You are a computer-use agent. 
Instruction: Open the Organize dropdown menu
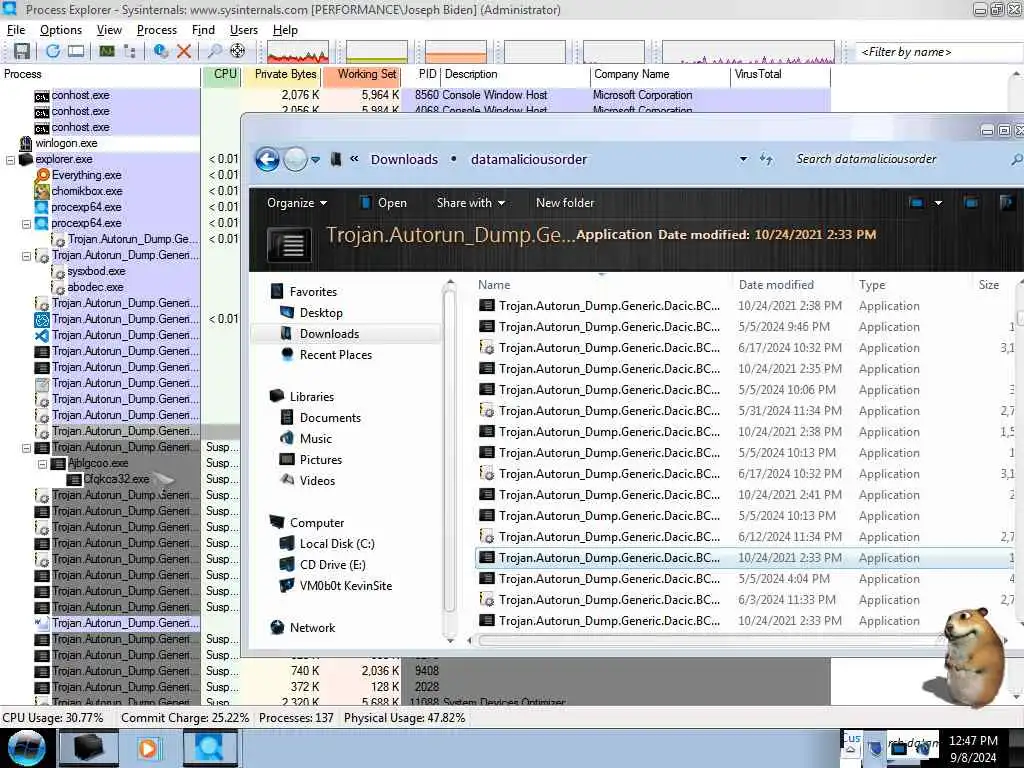296,203
